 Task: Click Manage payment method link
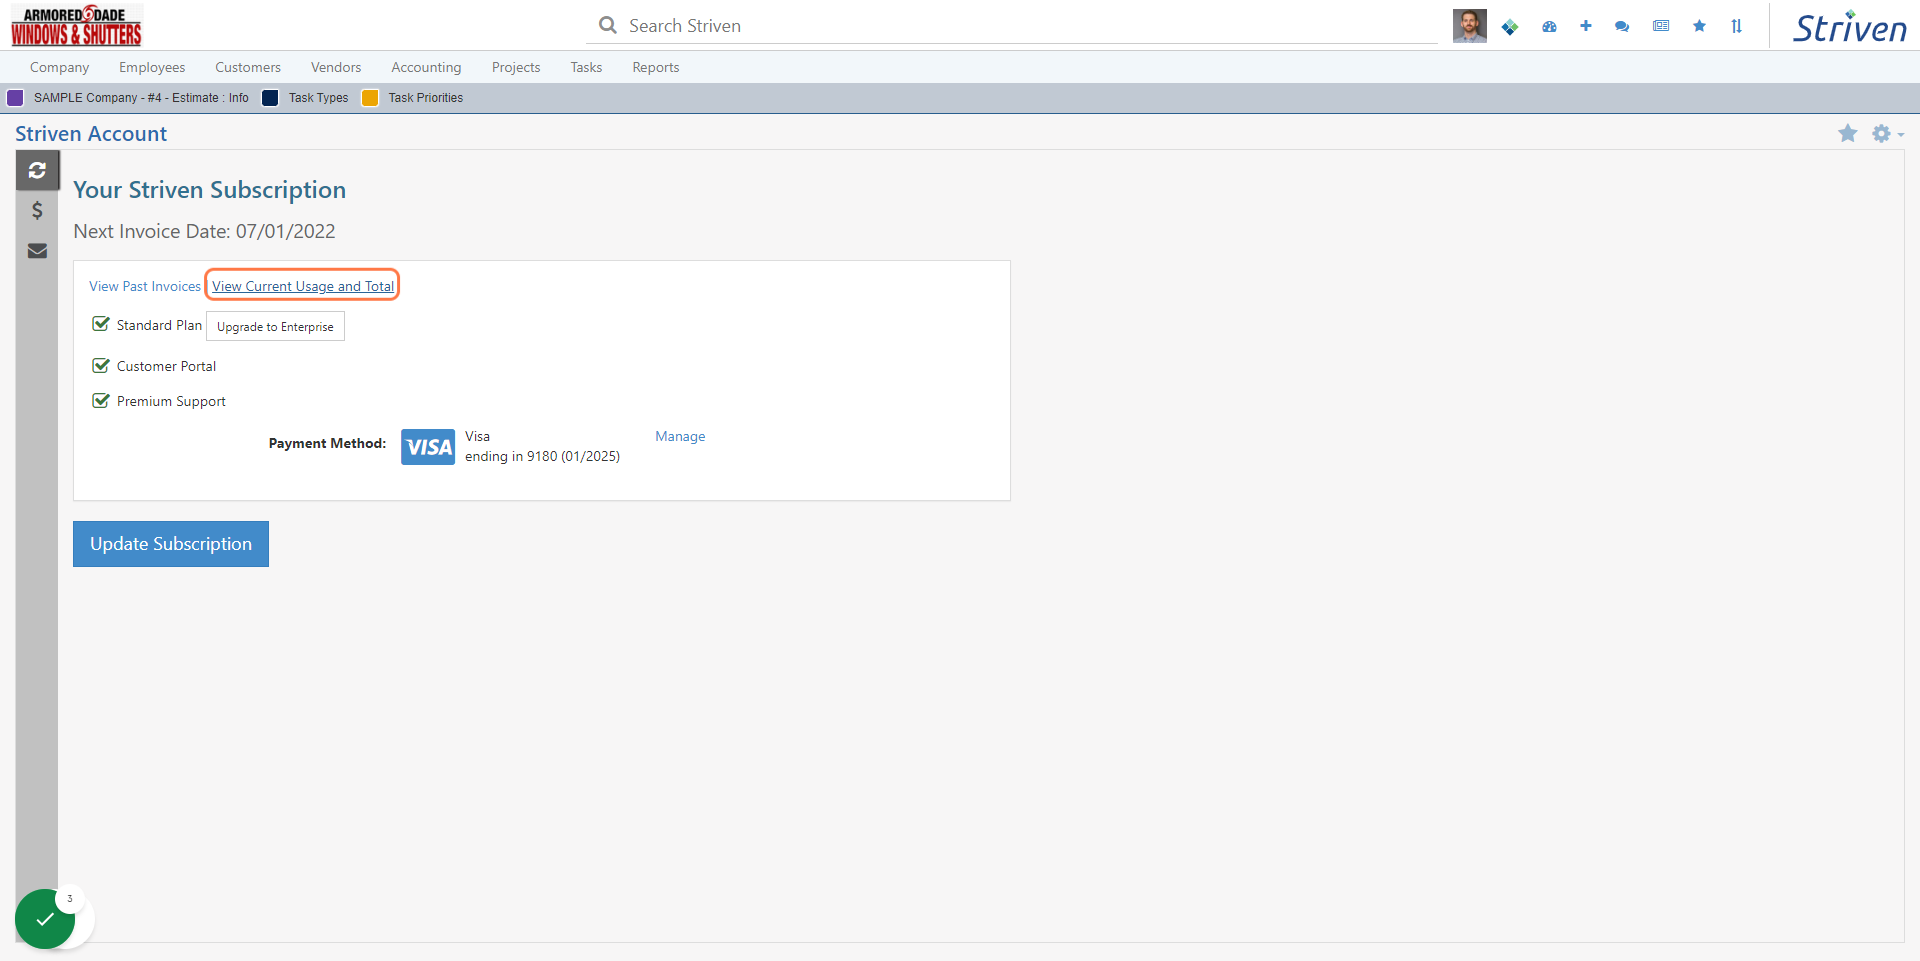point(680,436)
